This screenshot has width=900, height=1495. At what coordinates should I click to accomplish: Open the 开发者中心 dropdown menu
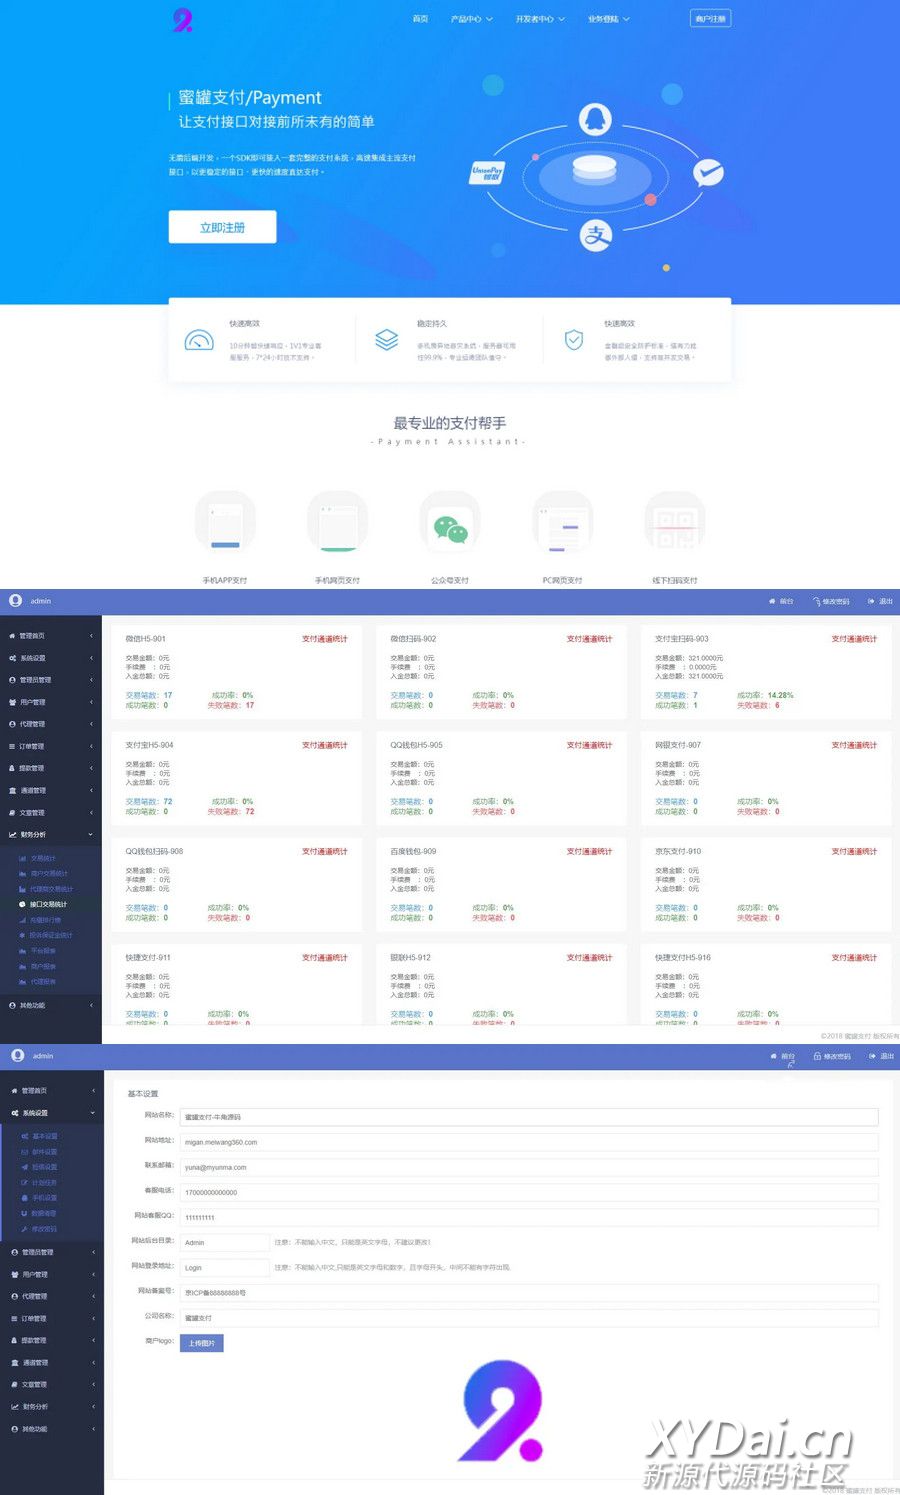coord(540,19)
